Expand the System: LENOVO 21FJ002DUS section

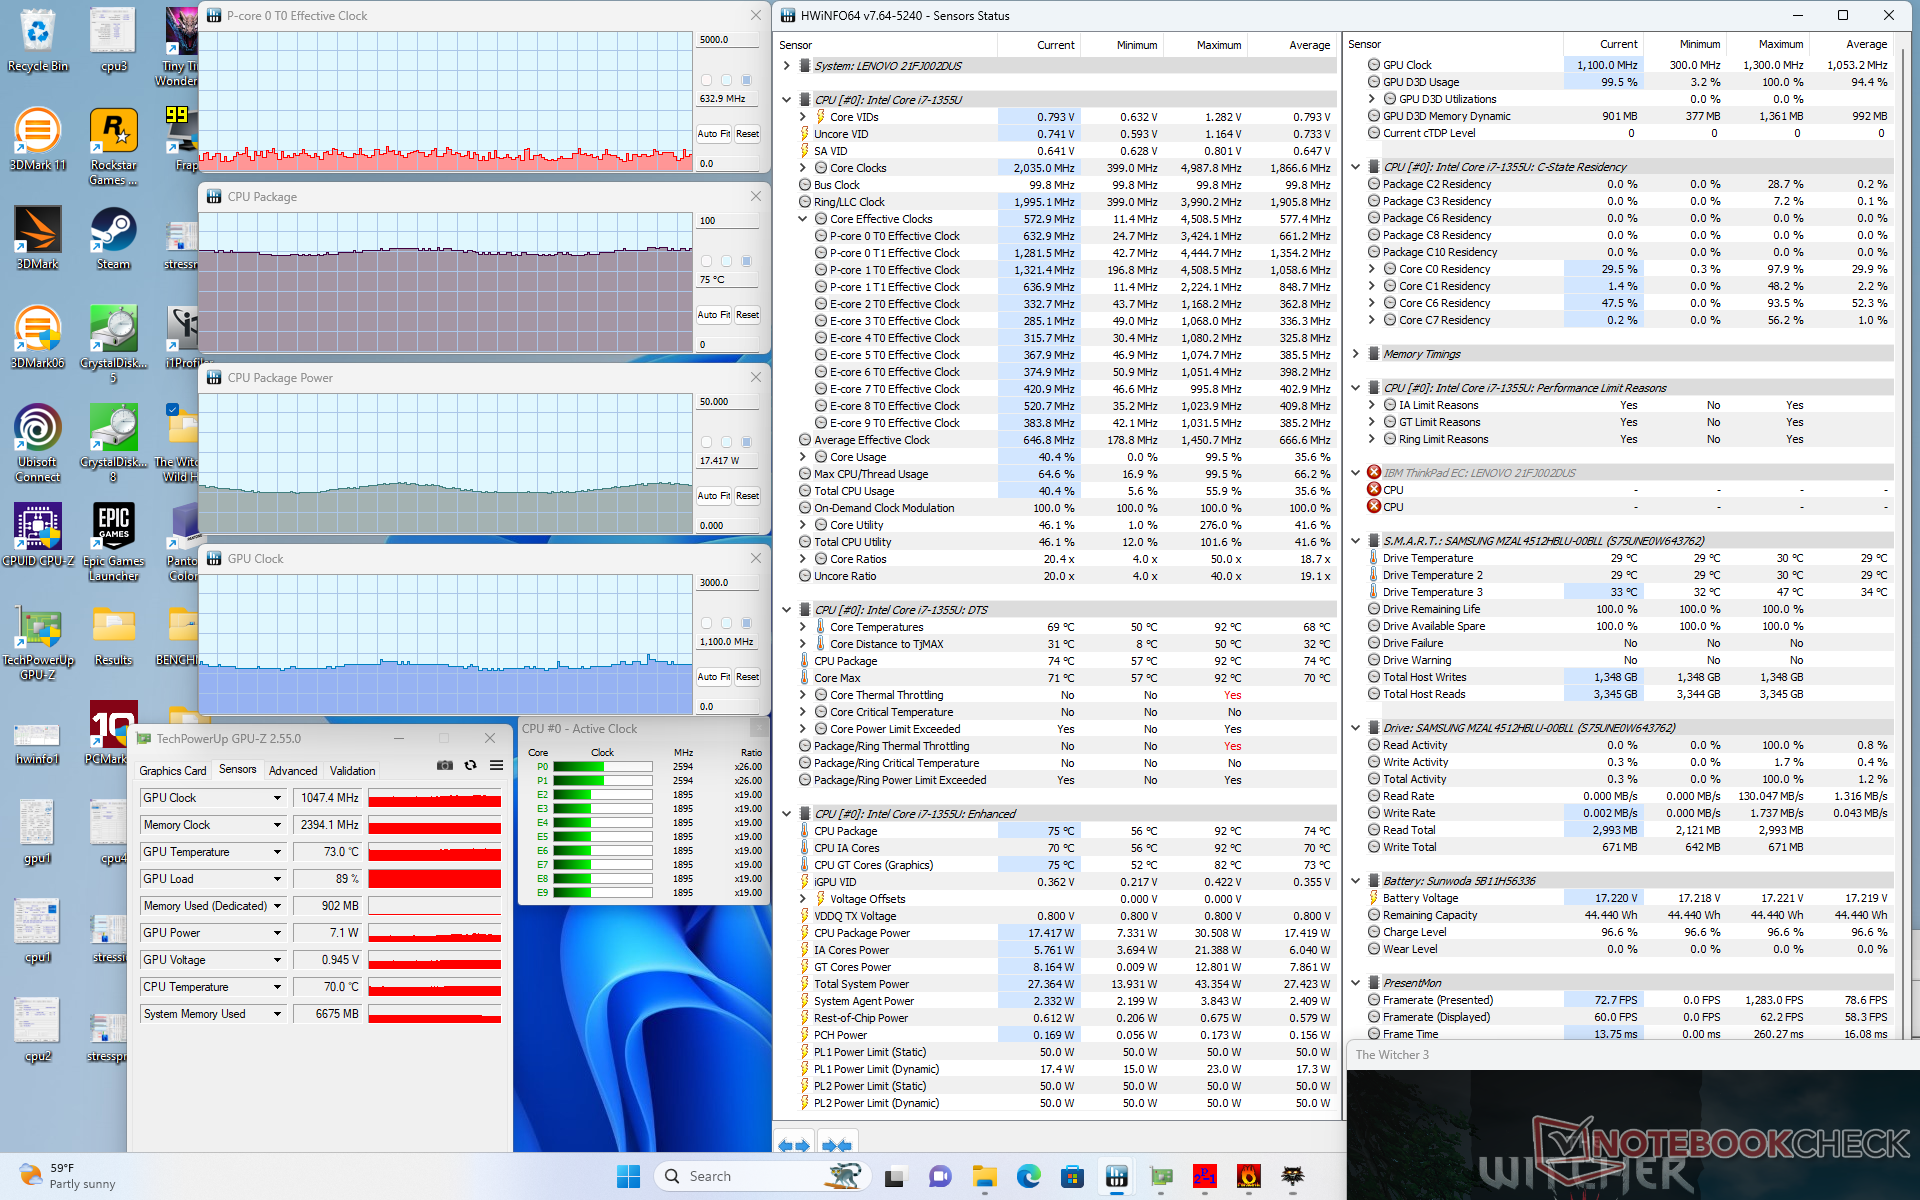[x=787, y=66]
